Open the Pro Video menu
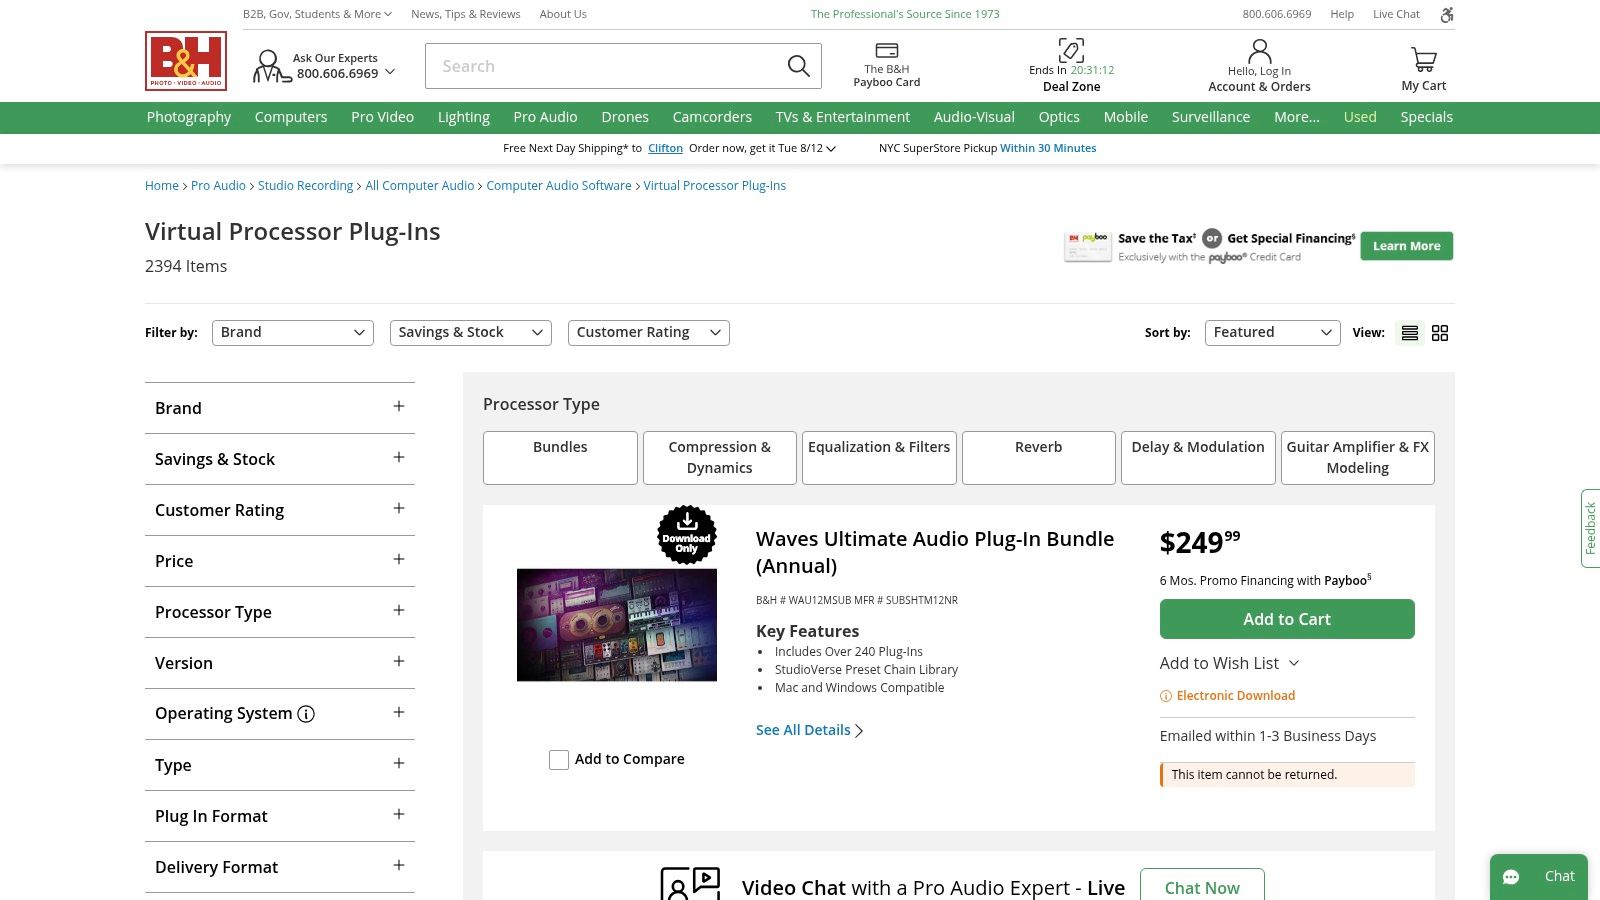 (382, 117)
